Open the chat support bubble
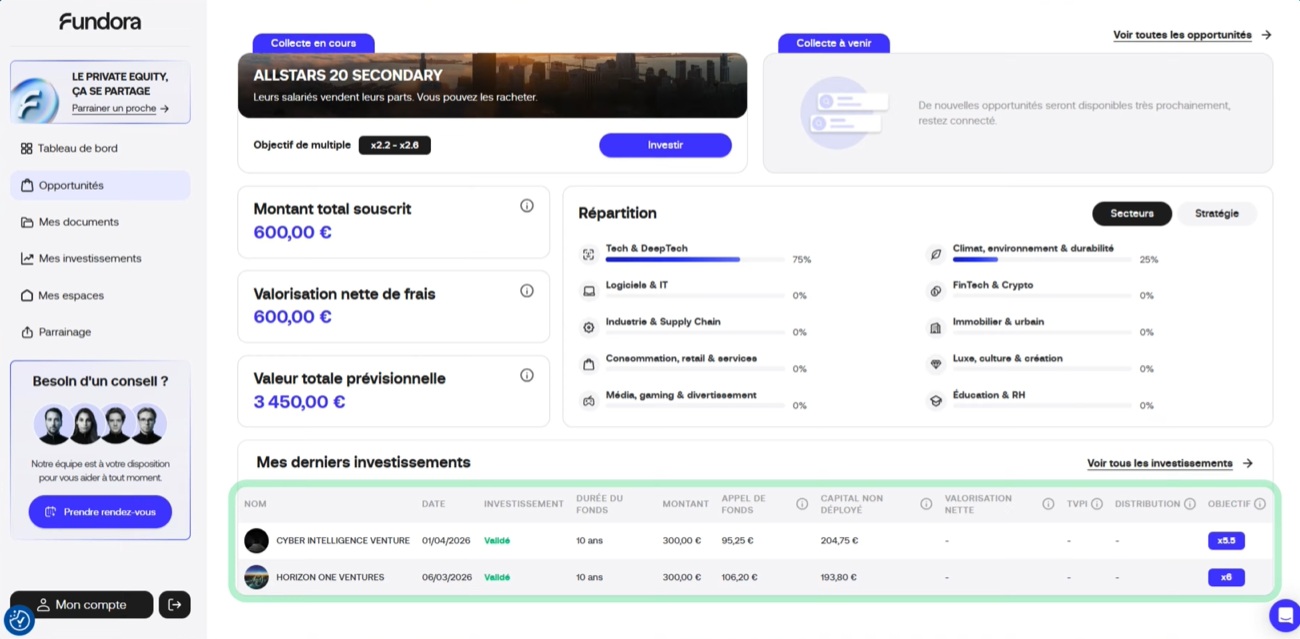Image resolution: width=1300 pixels, height=639 pixels. point(1284,615)
